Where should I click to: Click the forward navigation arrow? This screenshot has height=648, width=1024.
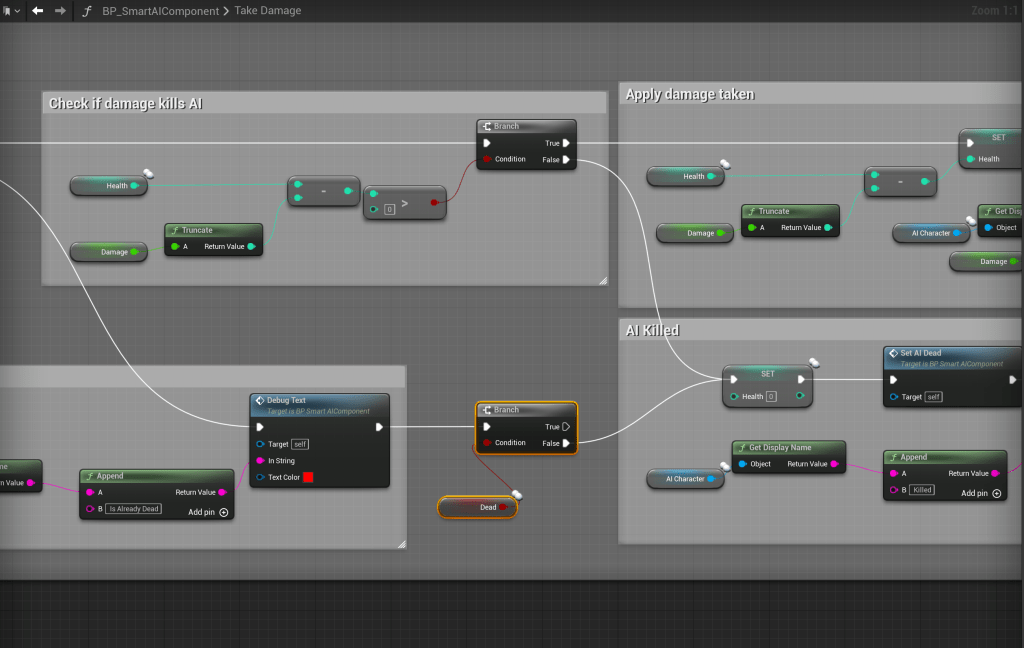click(60, 10)
